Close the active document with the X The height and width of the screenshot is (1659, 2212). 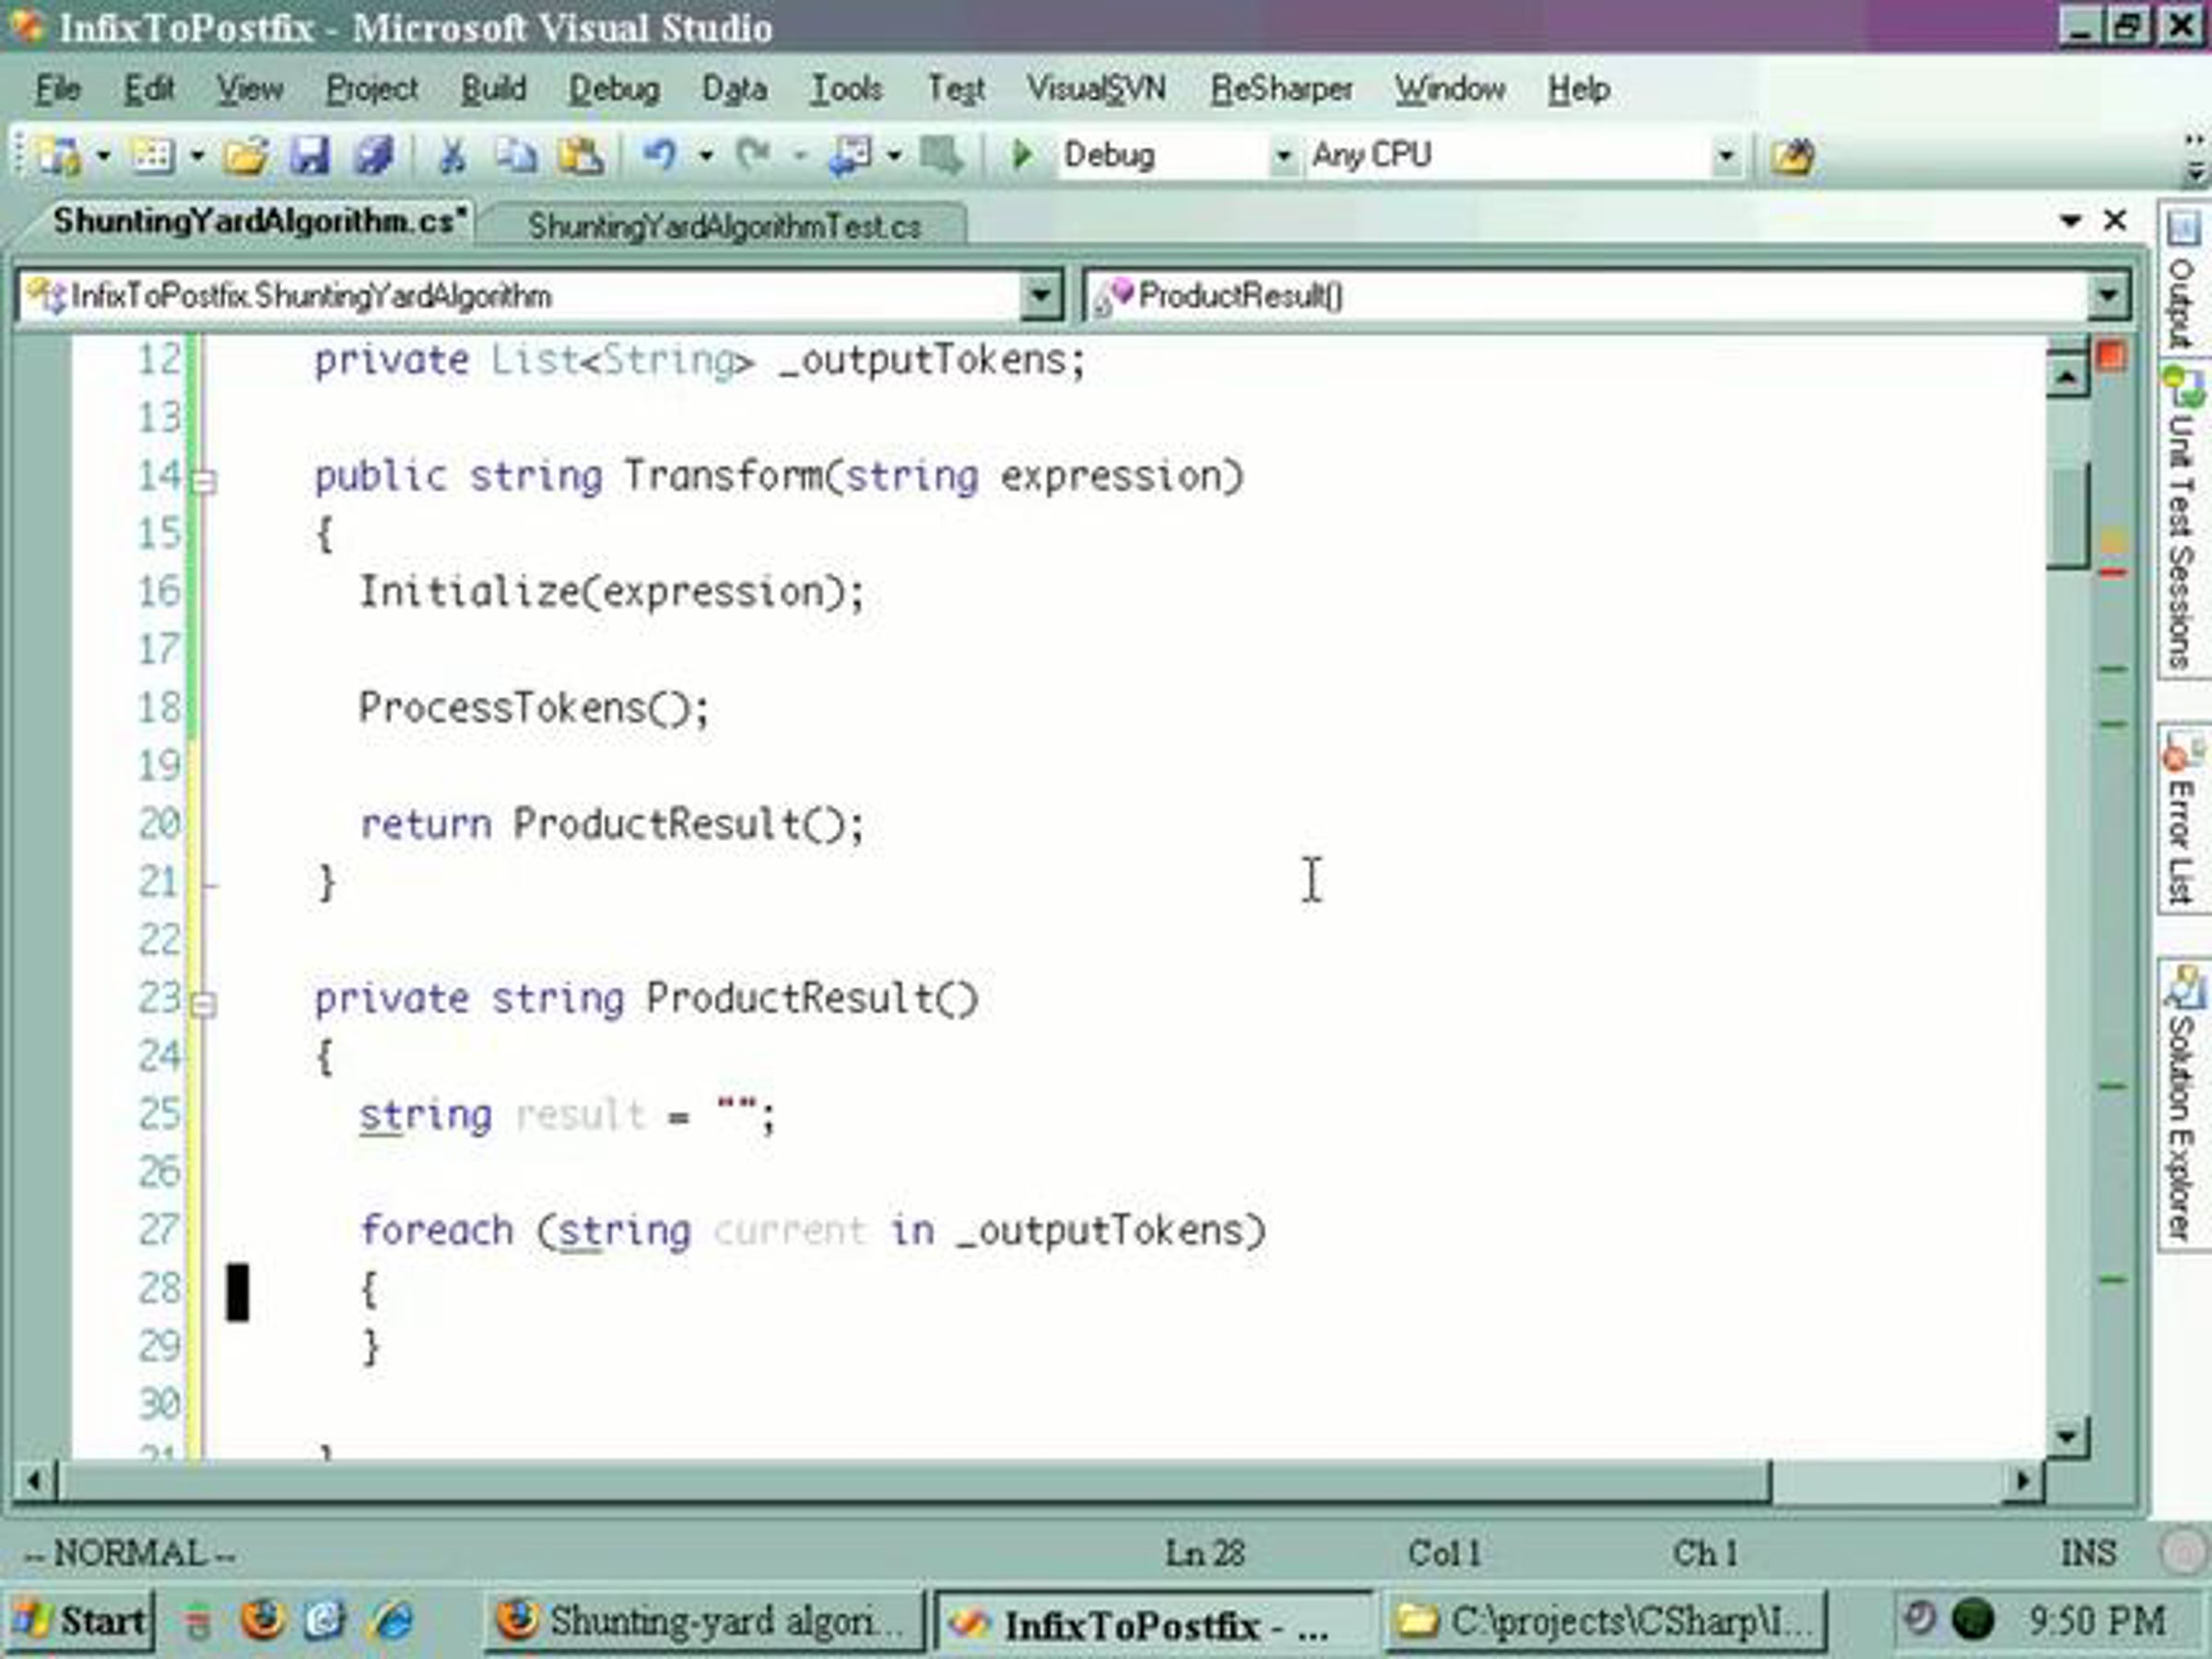(x=2115, y=220)
